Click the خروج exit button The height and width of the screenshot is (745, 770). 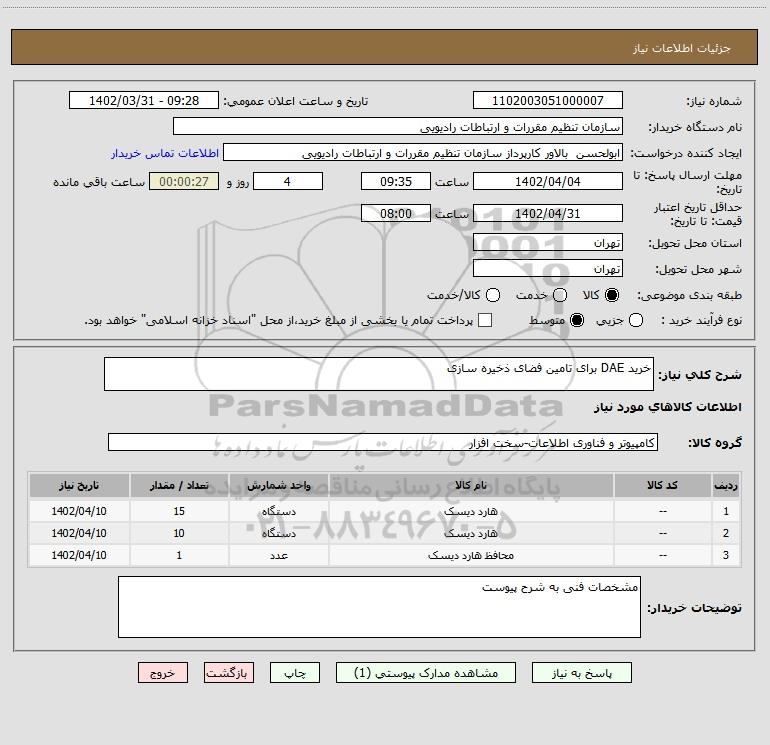[163, 673]
